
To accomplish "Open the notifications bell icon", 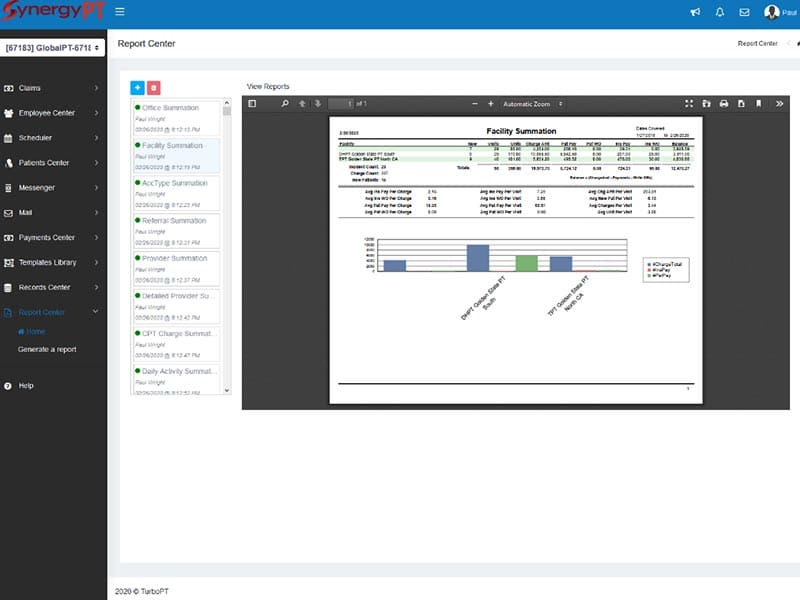I will pyautogui.click(x=720, y=12).
